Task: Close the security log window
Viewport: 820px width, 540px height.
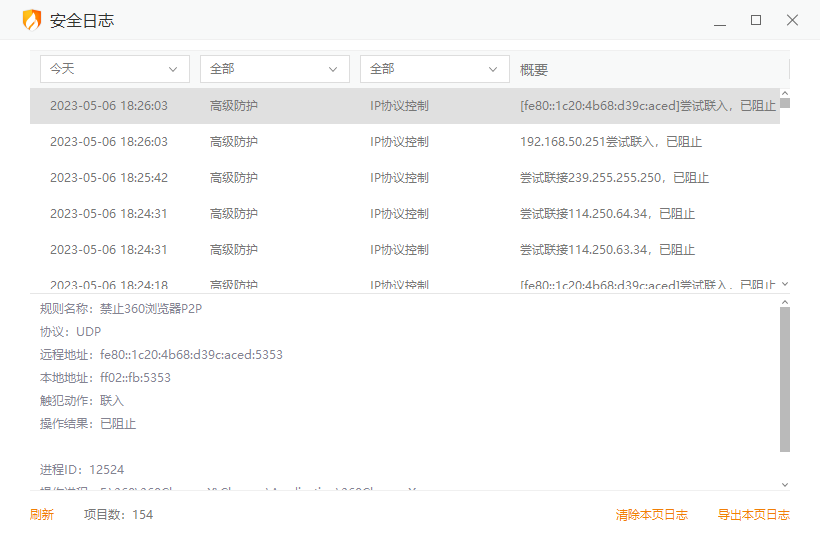Action: (792, 20)
